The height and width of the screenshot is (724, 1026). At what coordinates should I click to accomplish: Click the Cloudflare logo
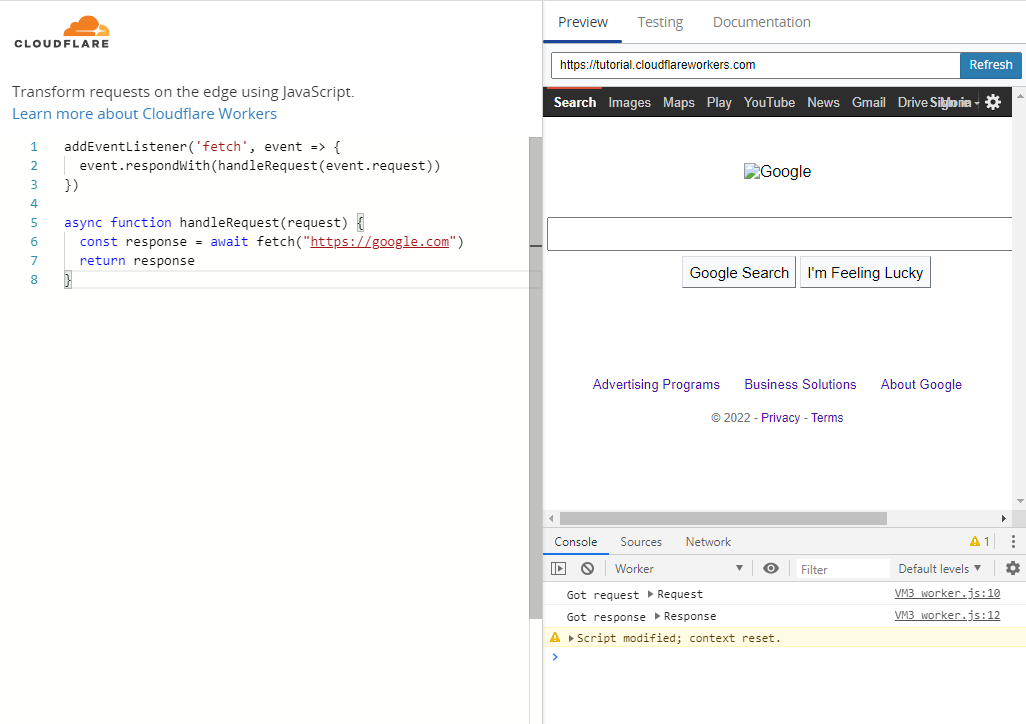click(x=62, y=32)
